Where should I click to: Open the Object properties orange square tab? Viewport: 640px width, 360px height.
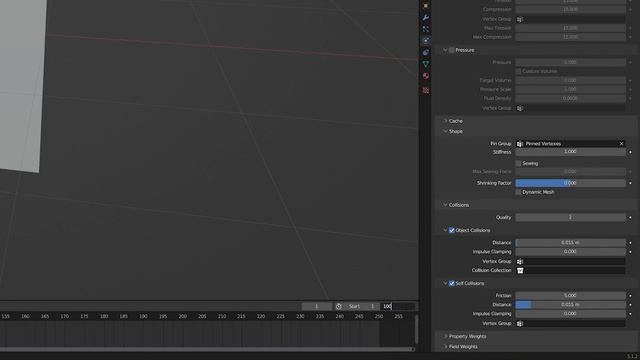pyautogui.click(x=426, y=6)
